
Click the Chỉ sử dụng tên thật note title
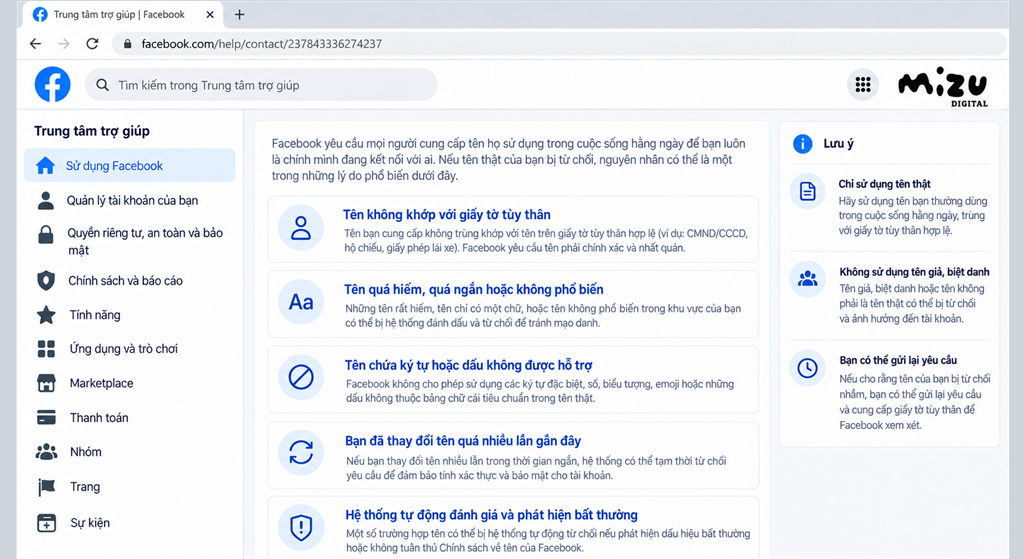coord(884,184)
